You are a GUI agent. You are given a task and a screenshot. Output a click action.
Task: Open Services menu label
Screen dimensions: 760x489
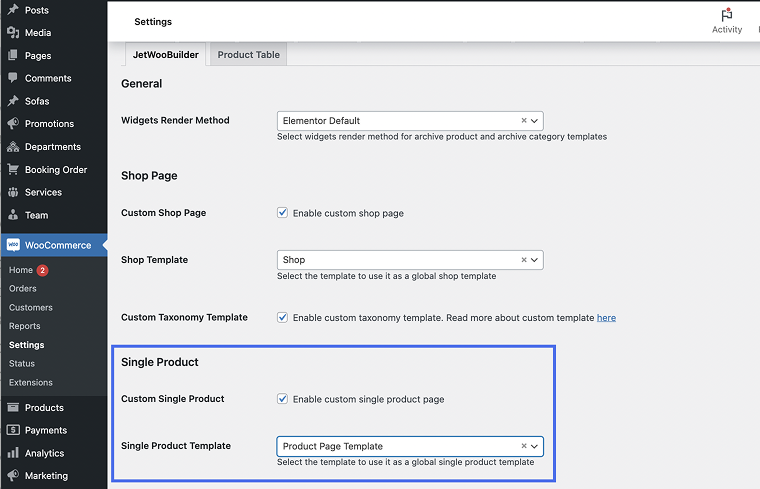click(x=43, y=192)
